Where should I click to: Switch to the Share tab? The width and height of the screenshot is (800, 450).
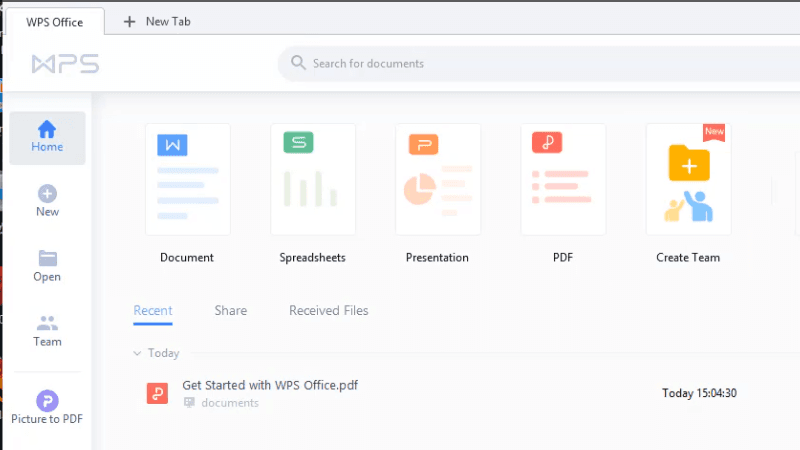tap(230, 311)
